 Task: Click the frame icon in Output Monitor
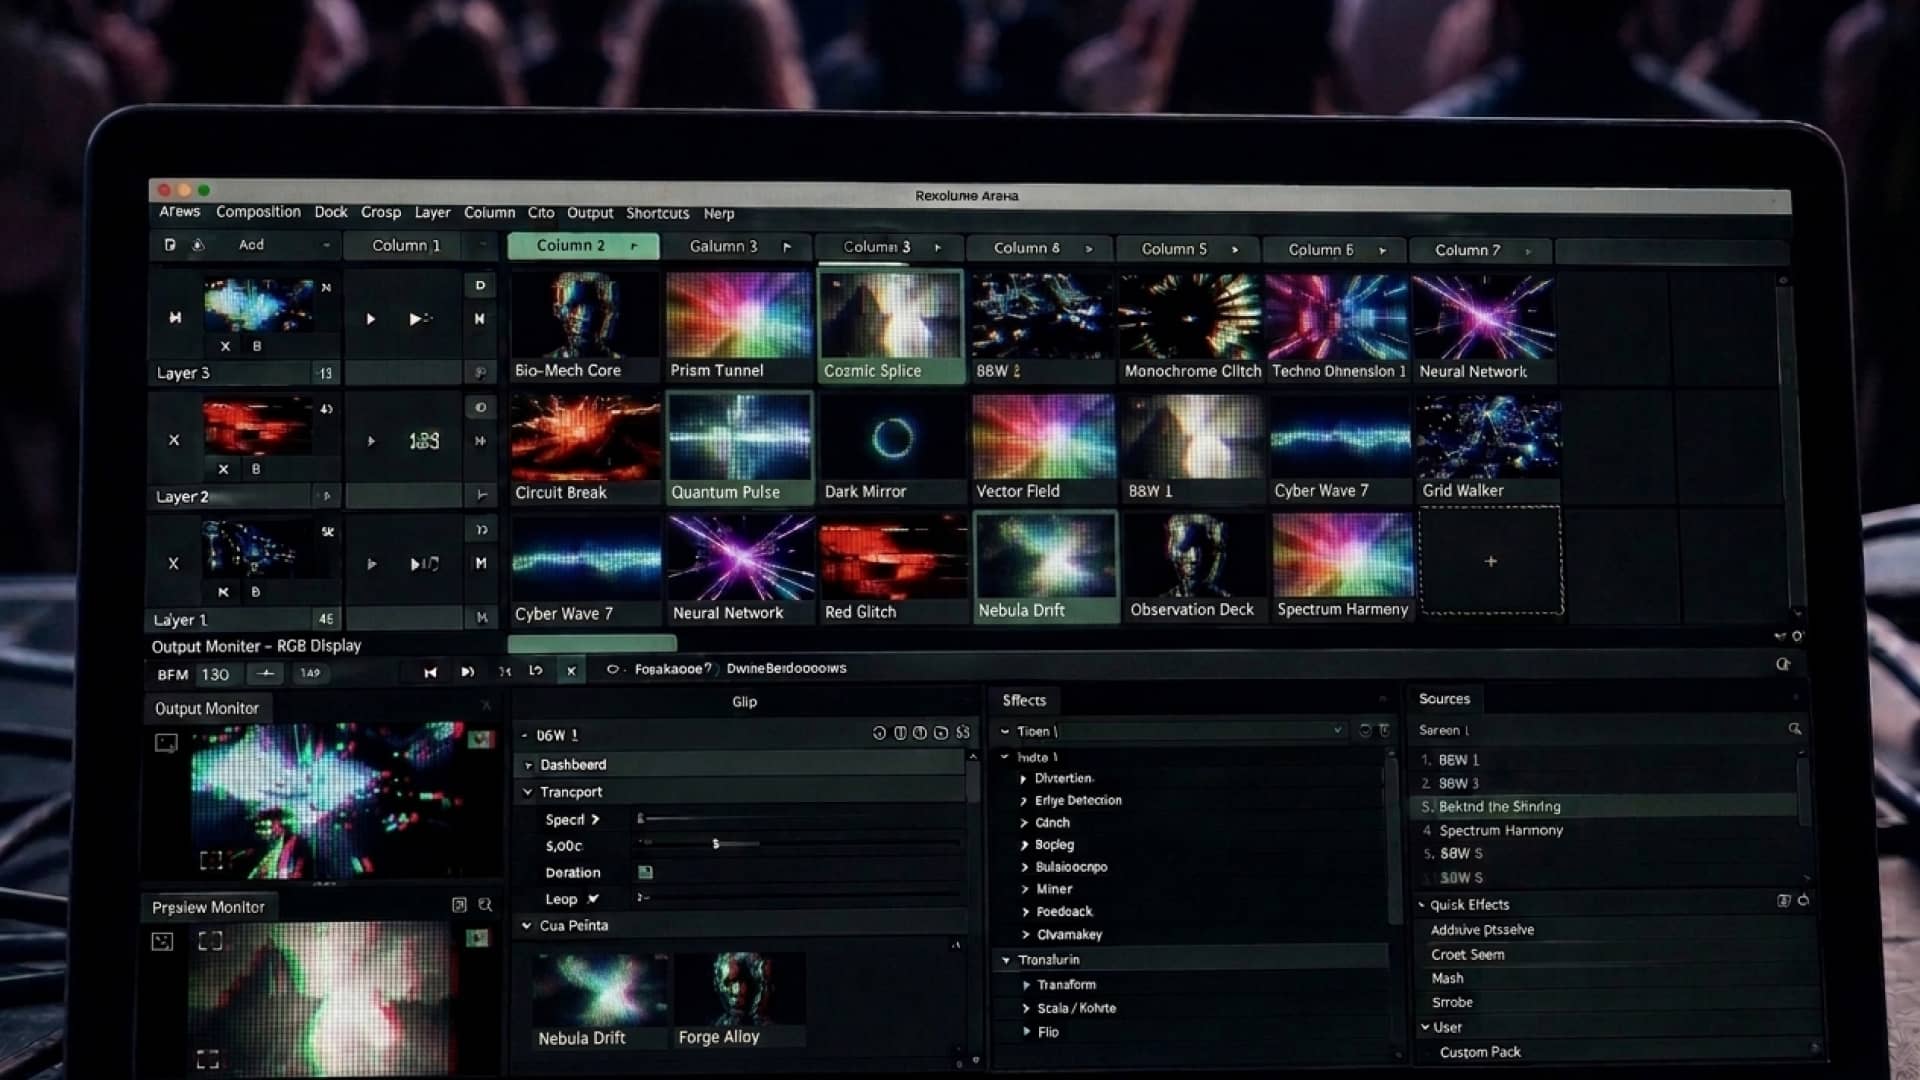tap(166, 743)
